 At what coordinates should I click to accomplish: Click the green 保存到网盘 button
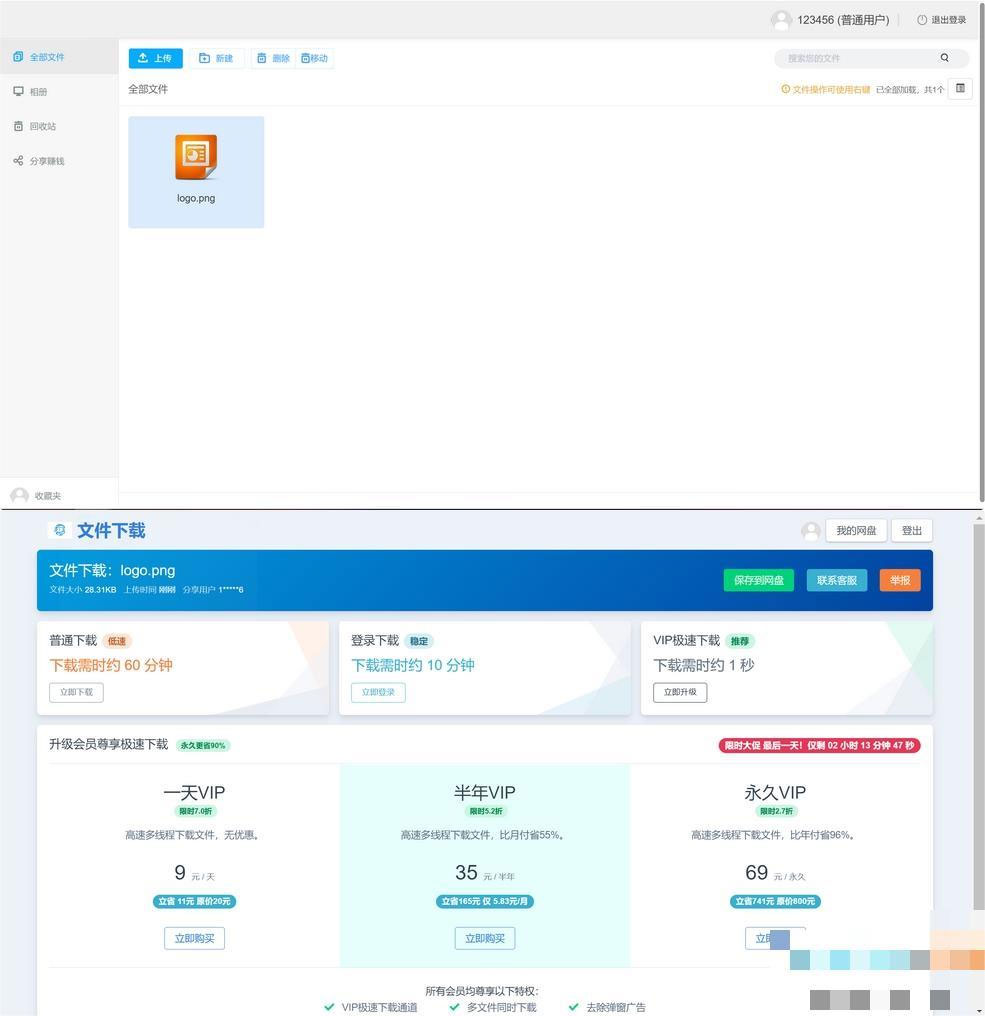click(x=758, y=579)
